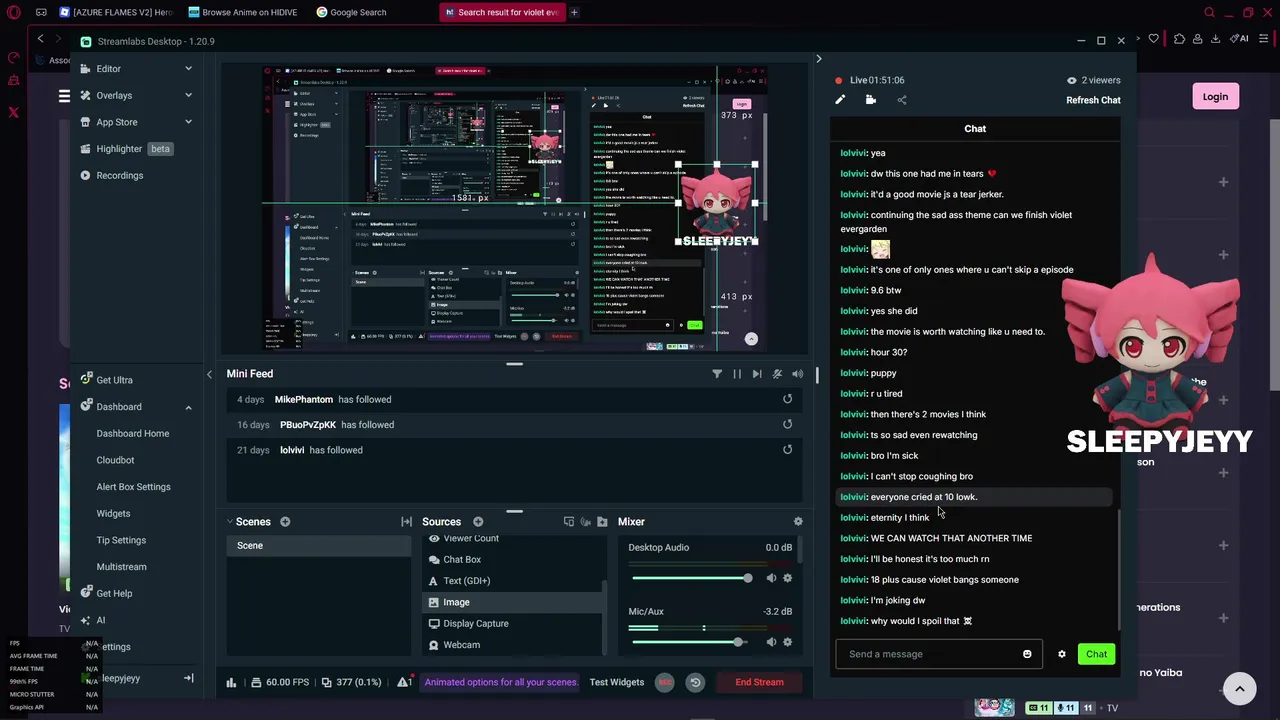Screen dimensions: 1280x720
Task: Expand the Scenes collection dropdown arrow
Action: click(x=229, y=521)
